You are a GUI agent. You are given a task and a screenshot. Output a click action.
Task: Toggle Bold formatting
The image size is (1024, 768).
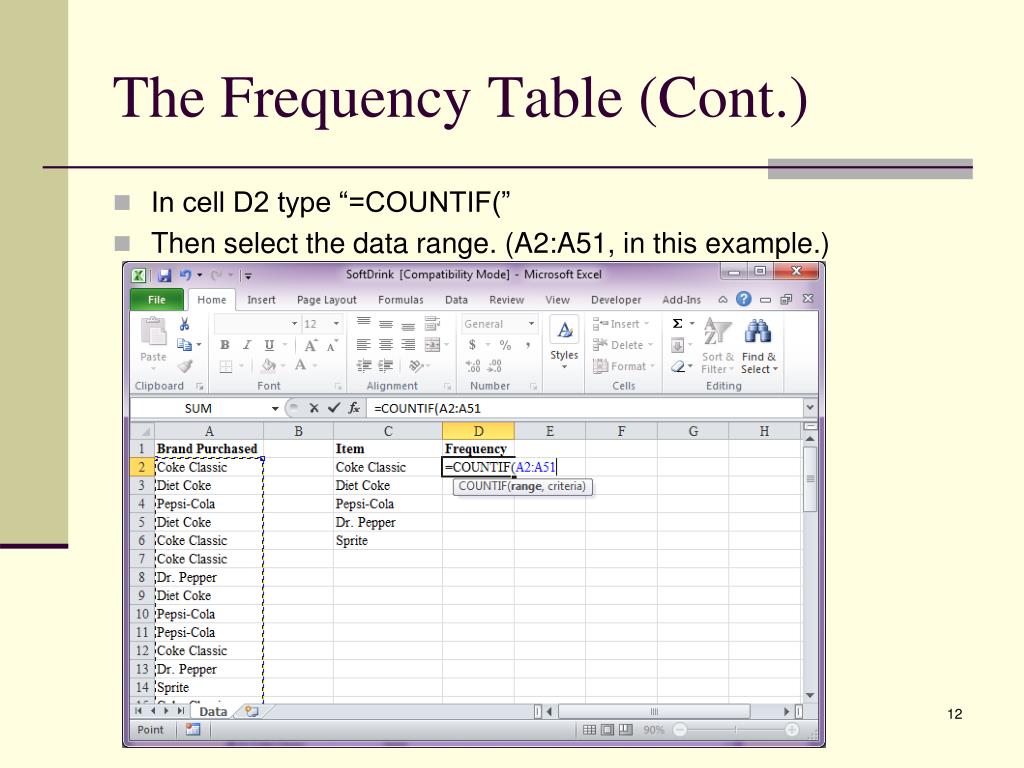(225, 345)
